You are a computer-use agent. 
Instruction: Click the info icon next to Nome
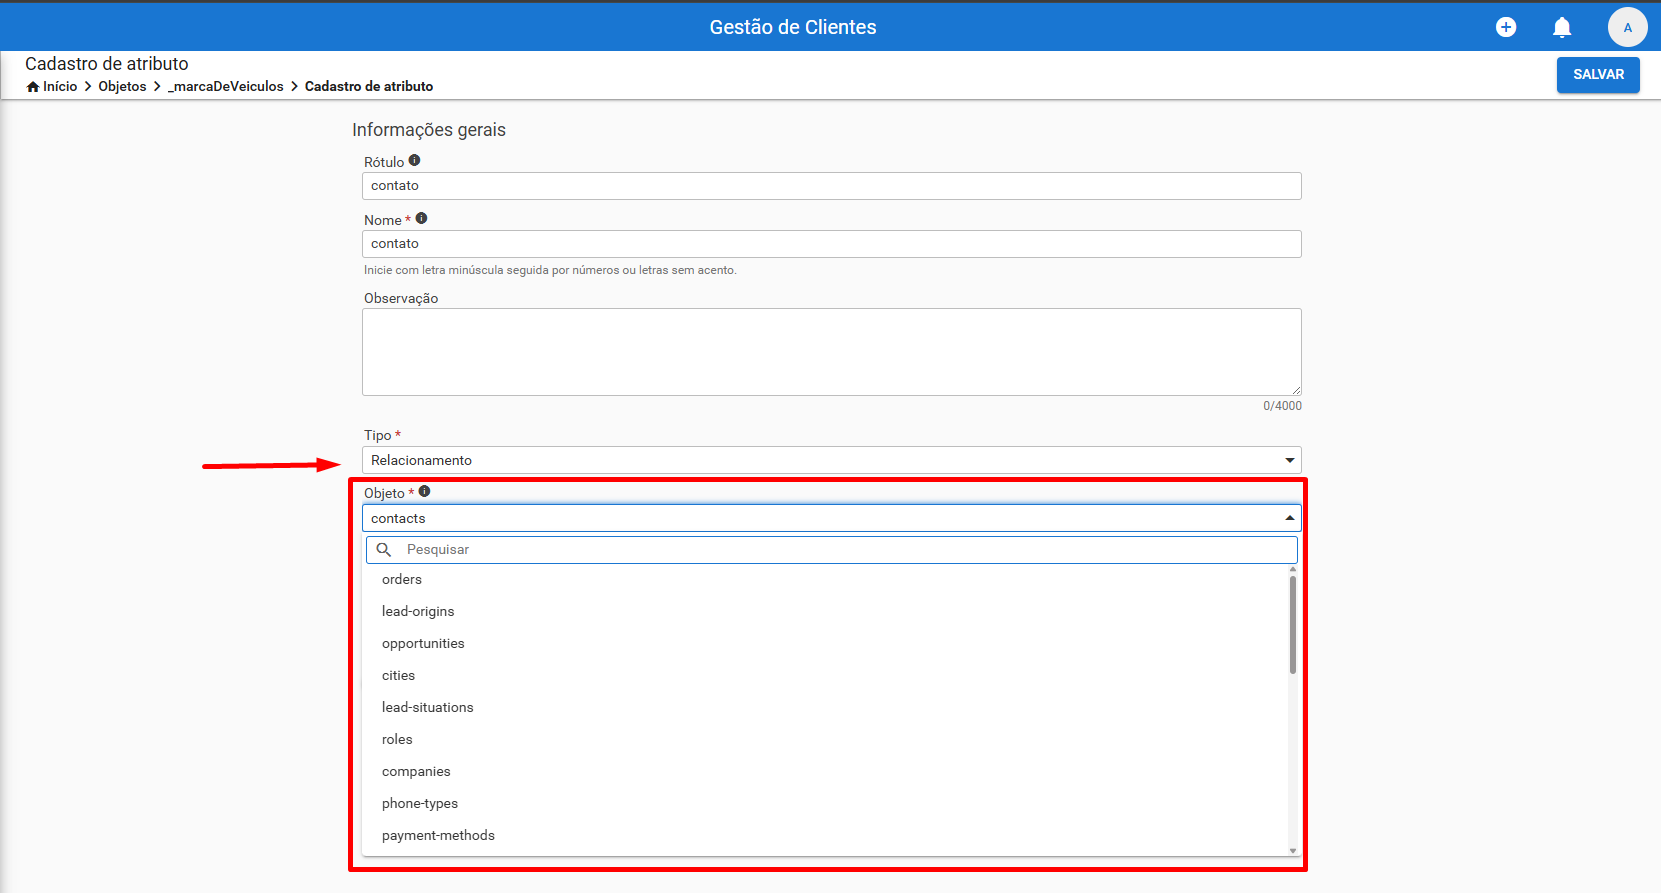[421, 218]
